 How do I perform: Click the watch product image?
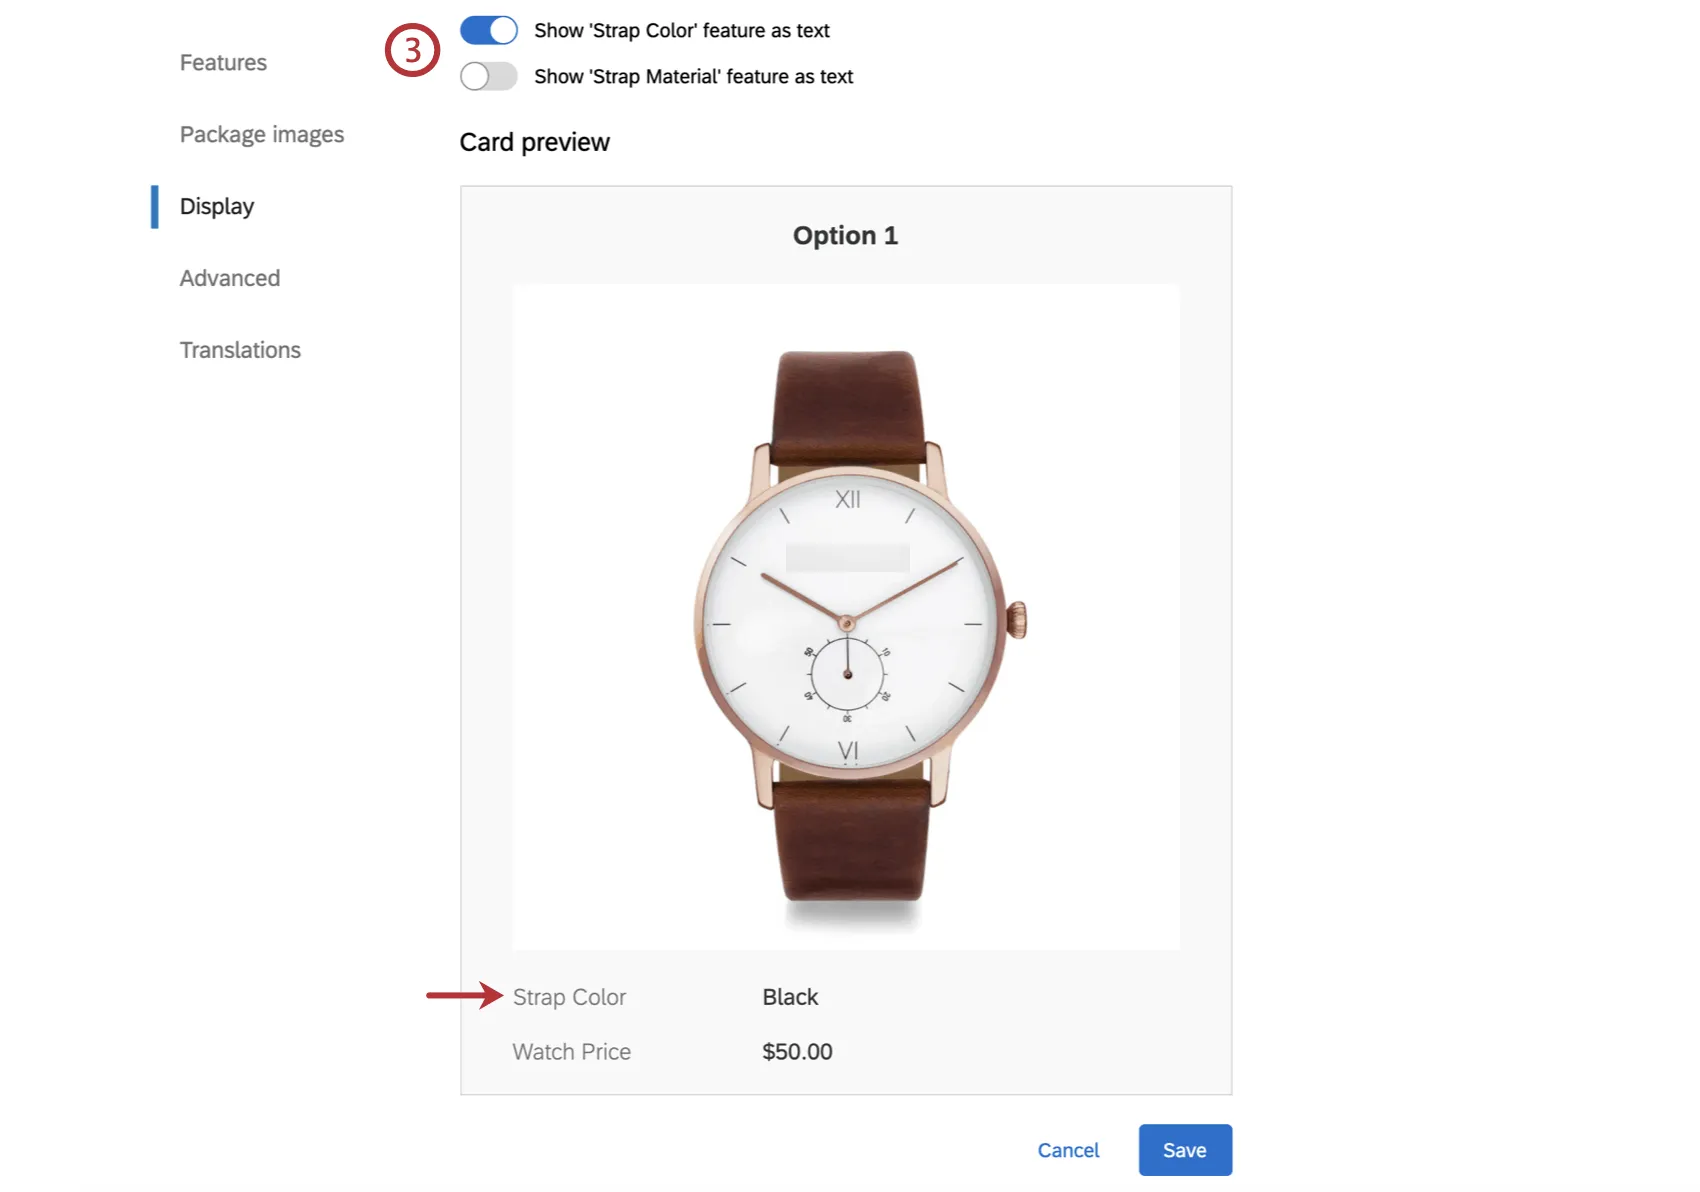(x=846, y=617)
